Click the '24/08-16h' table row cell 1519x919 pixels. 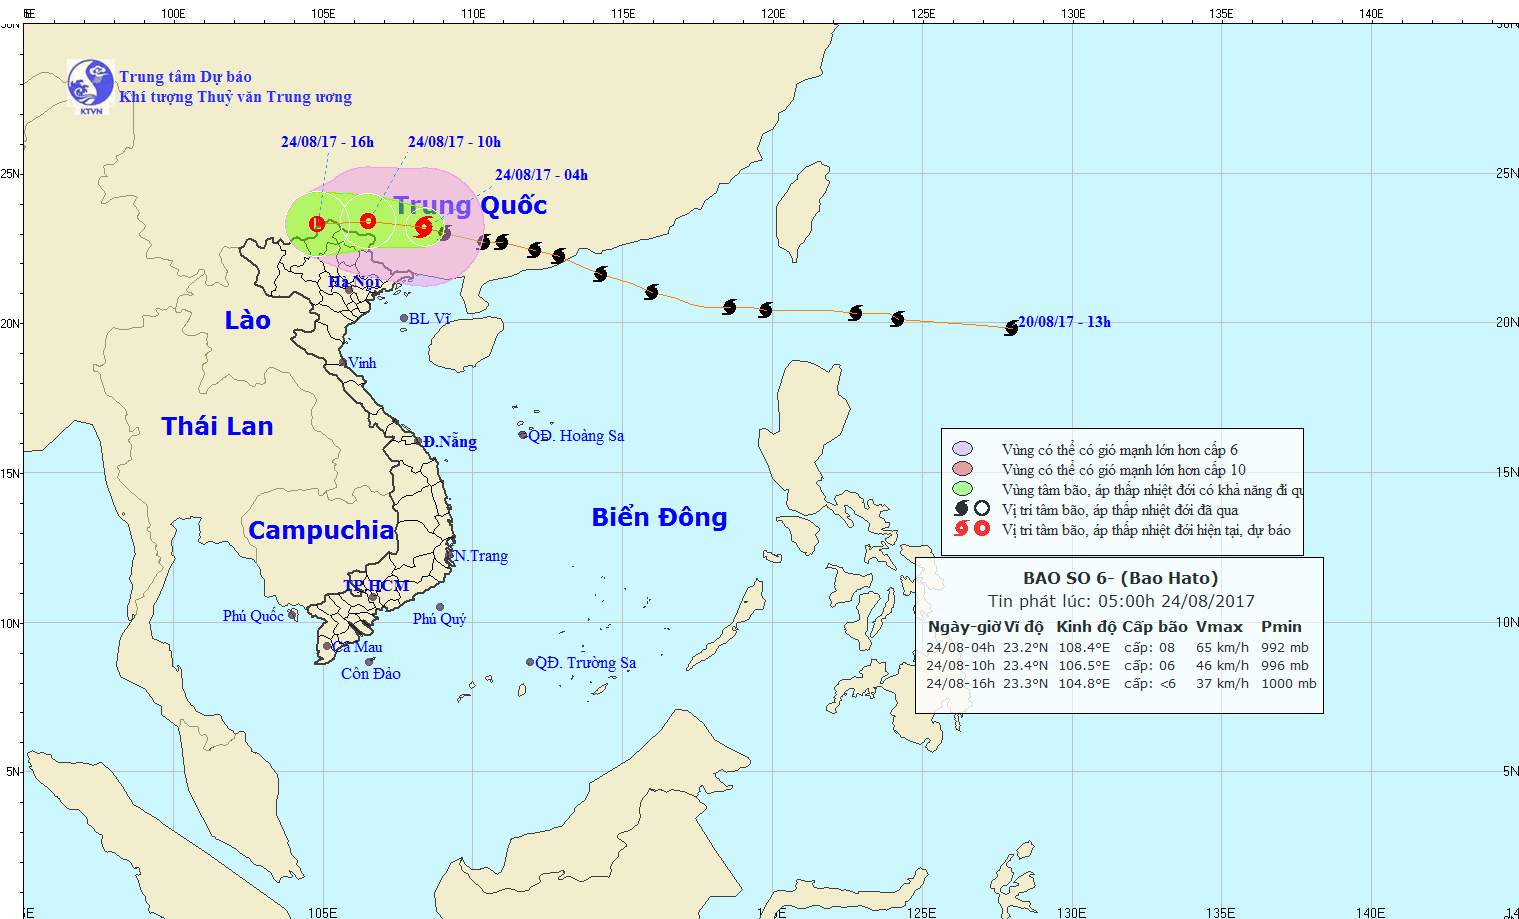tap(960, 684)
